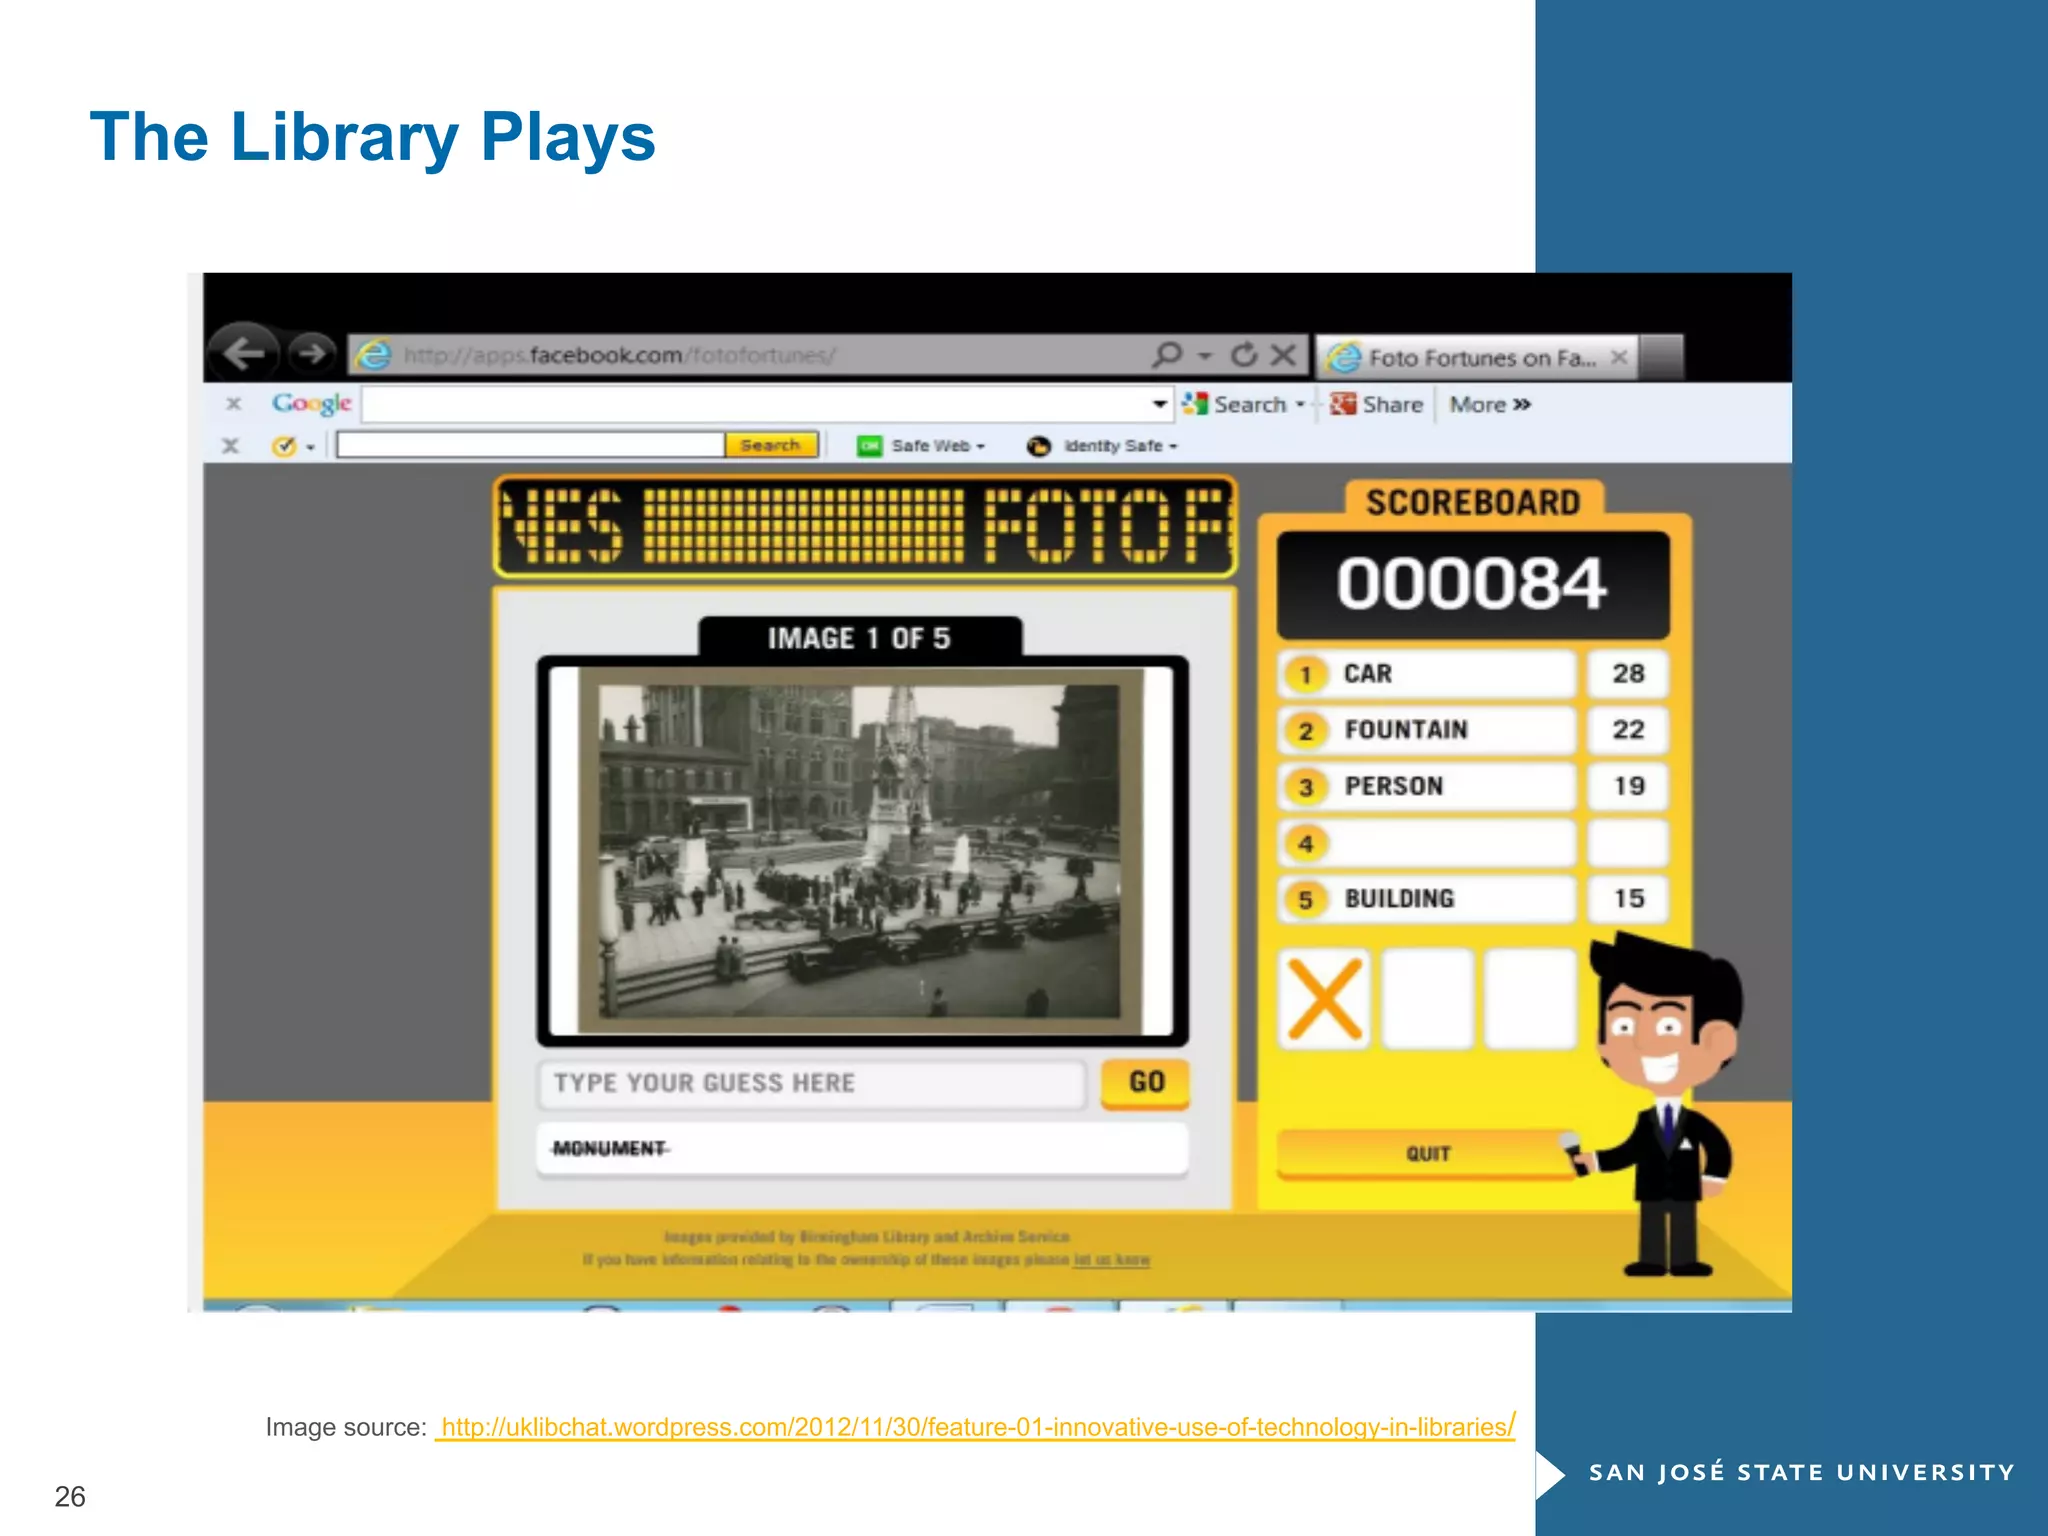This screenshot has height=1536, width=2048.
Task: Select the empty answer row number 4
Action: pyautogui.click(x=1427, y=843)
